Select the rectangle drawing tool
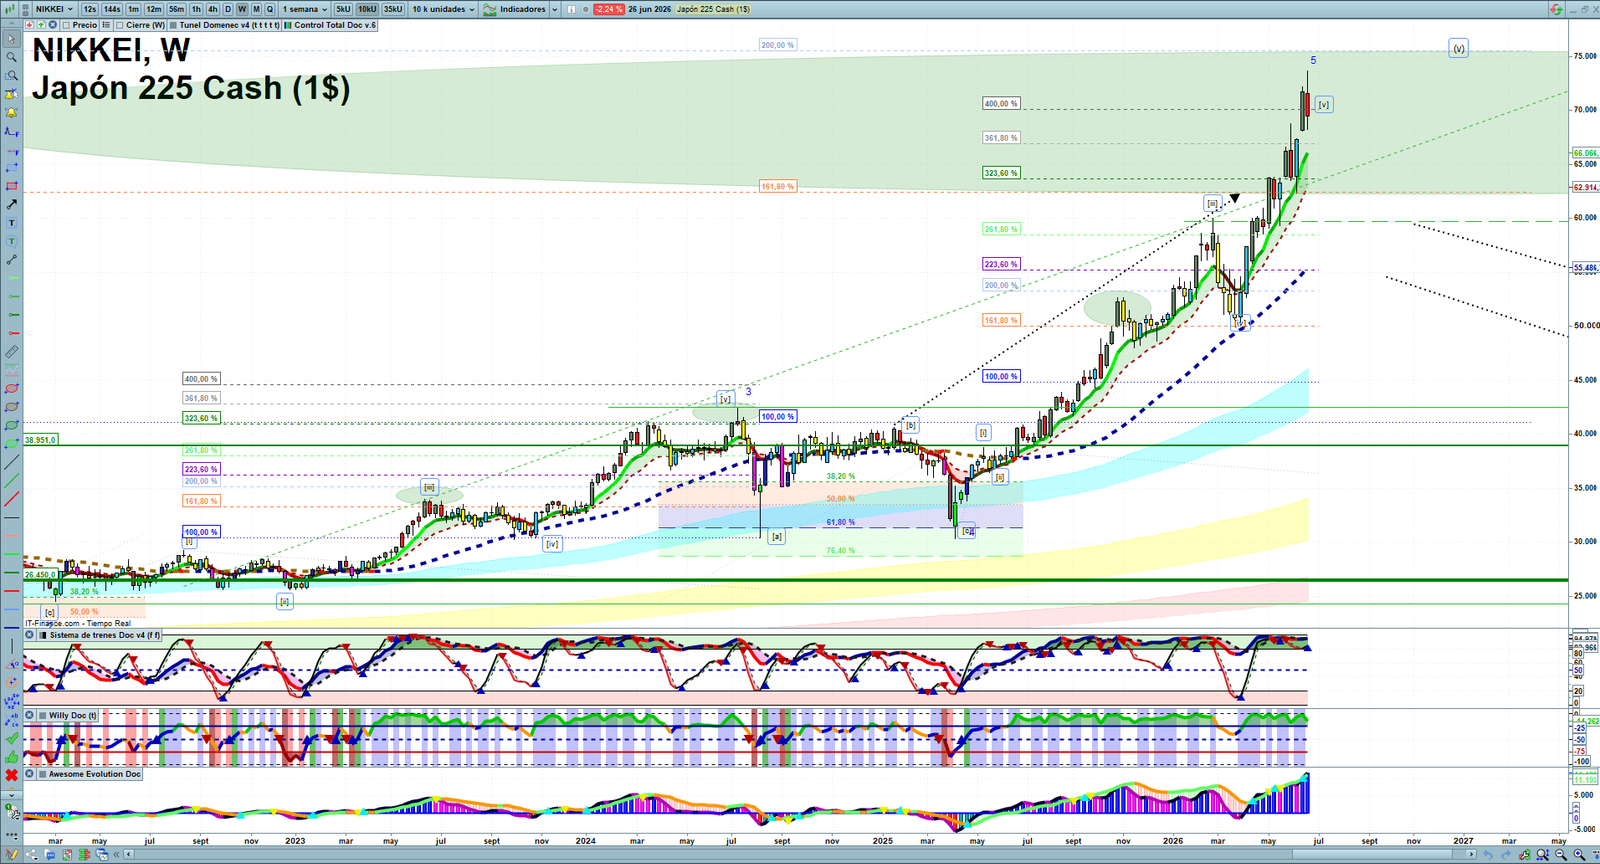The width and height of the screenshot is (1600, 864). click(x=11, y=186)
